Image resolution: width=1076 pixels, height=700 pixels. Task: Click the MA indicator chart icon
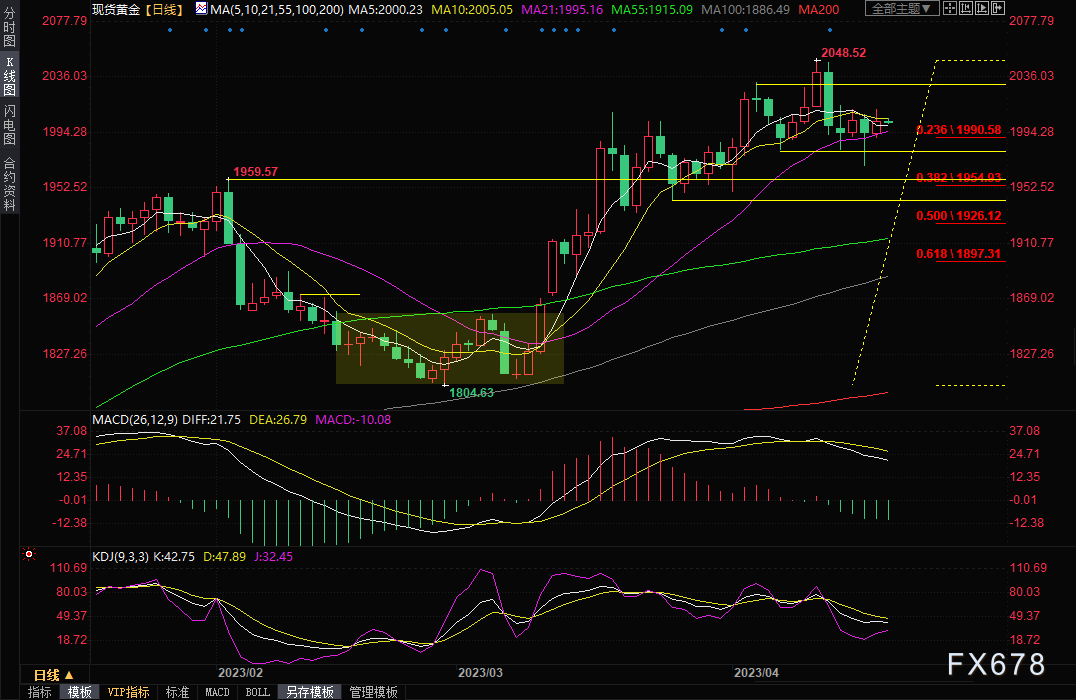[x=202, y=9]
